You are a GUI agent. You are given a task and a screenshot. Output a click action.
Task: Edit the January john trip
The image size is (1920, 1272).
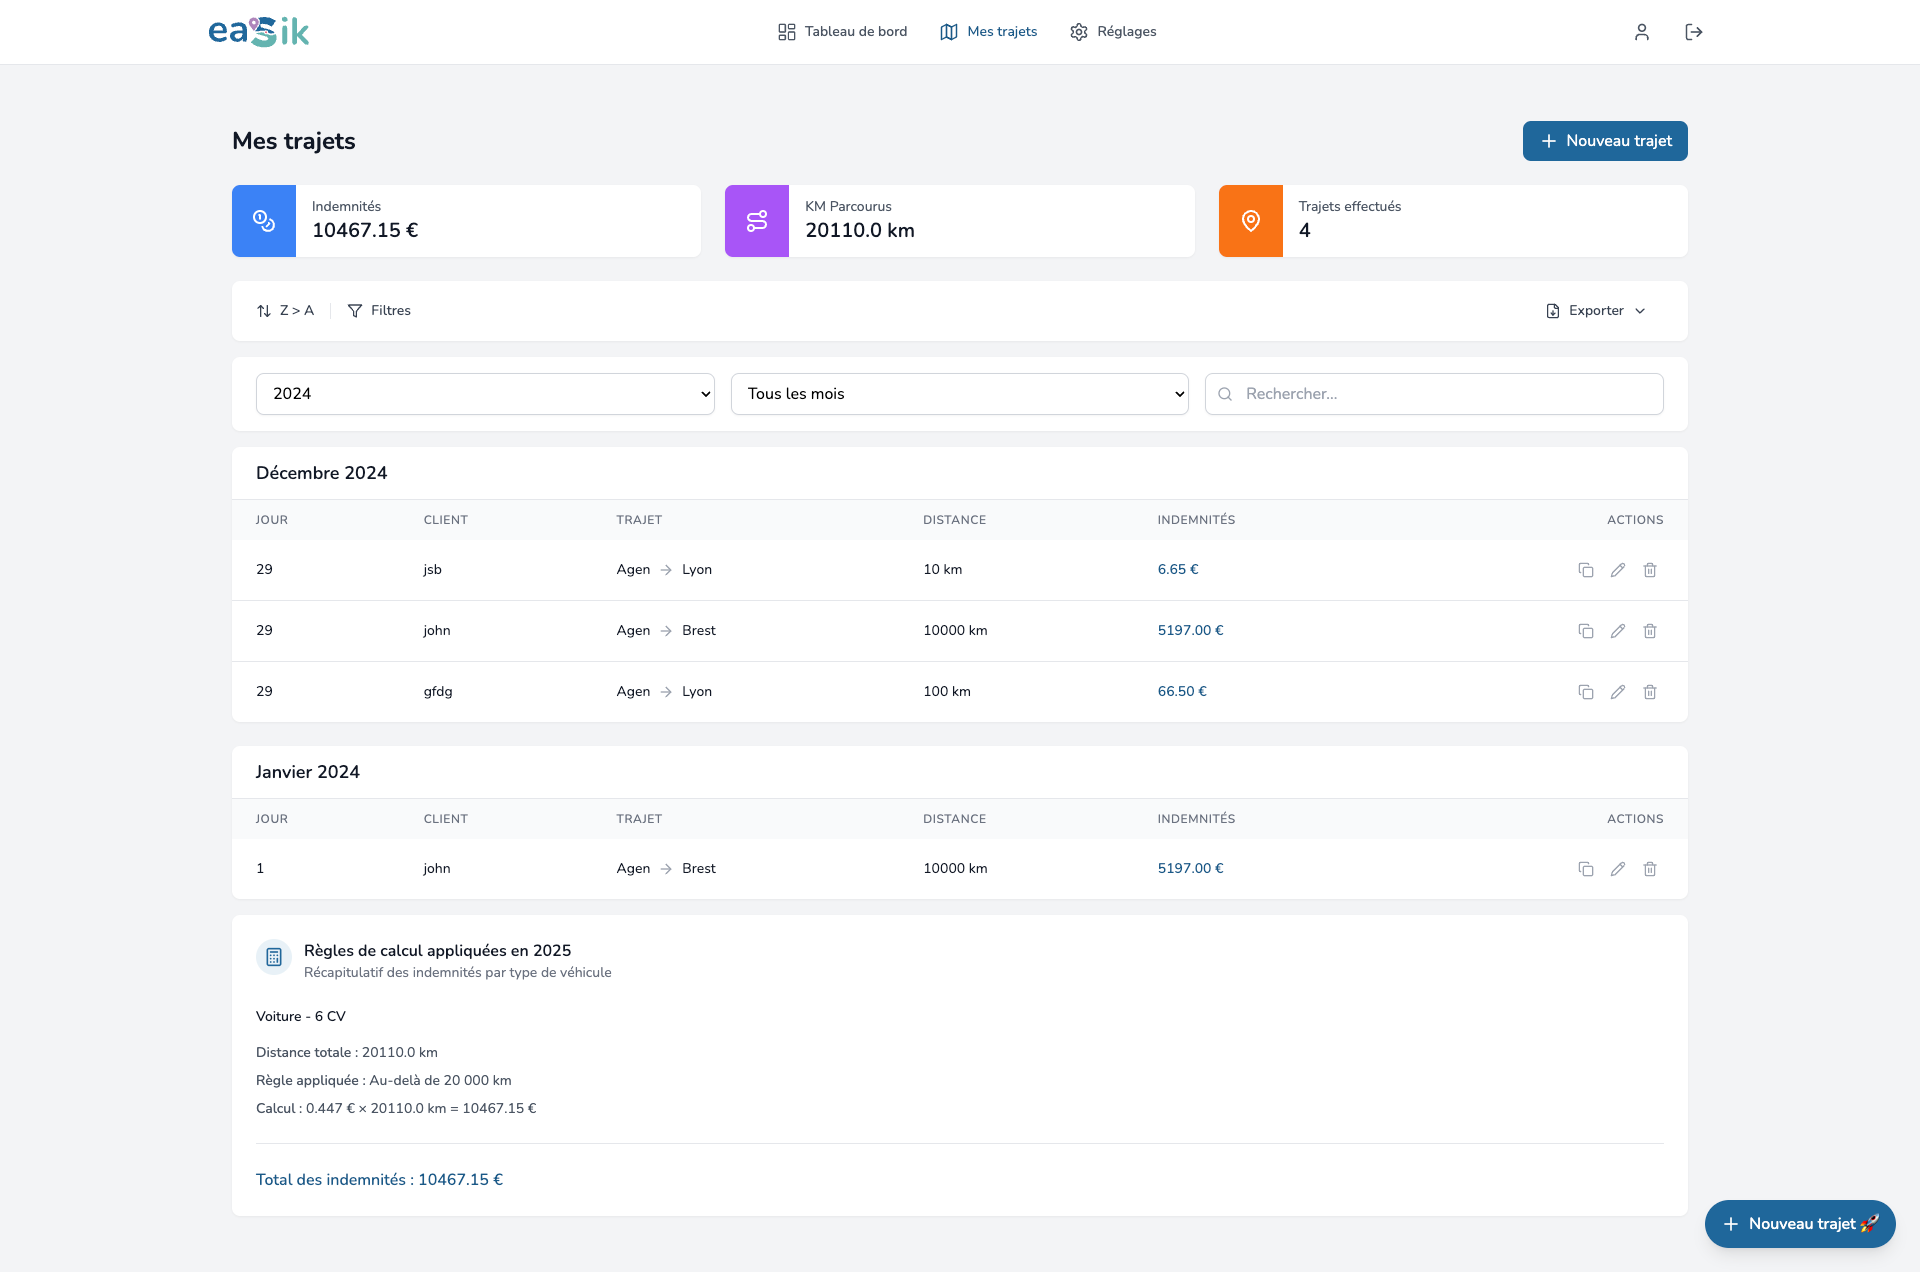pyautogui.click(x=1618, y=869)
